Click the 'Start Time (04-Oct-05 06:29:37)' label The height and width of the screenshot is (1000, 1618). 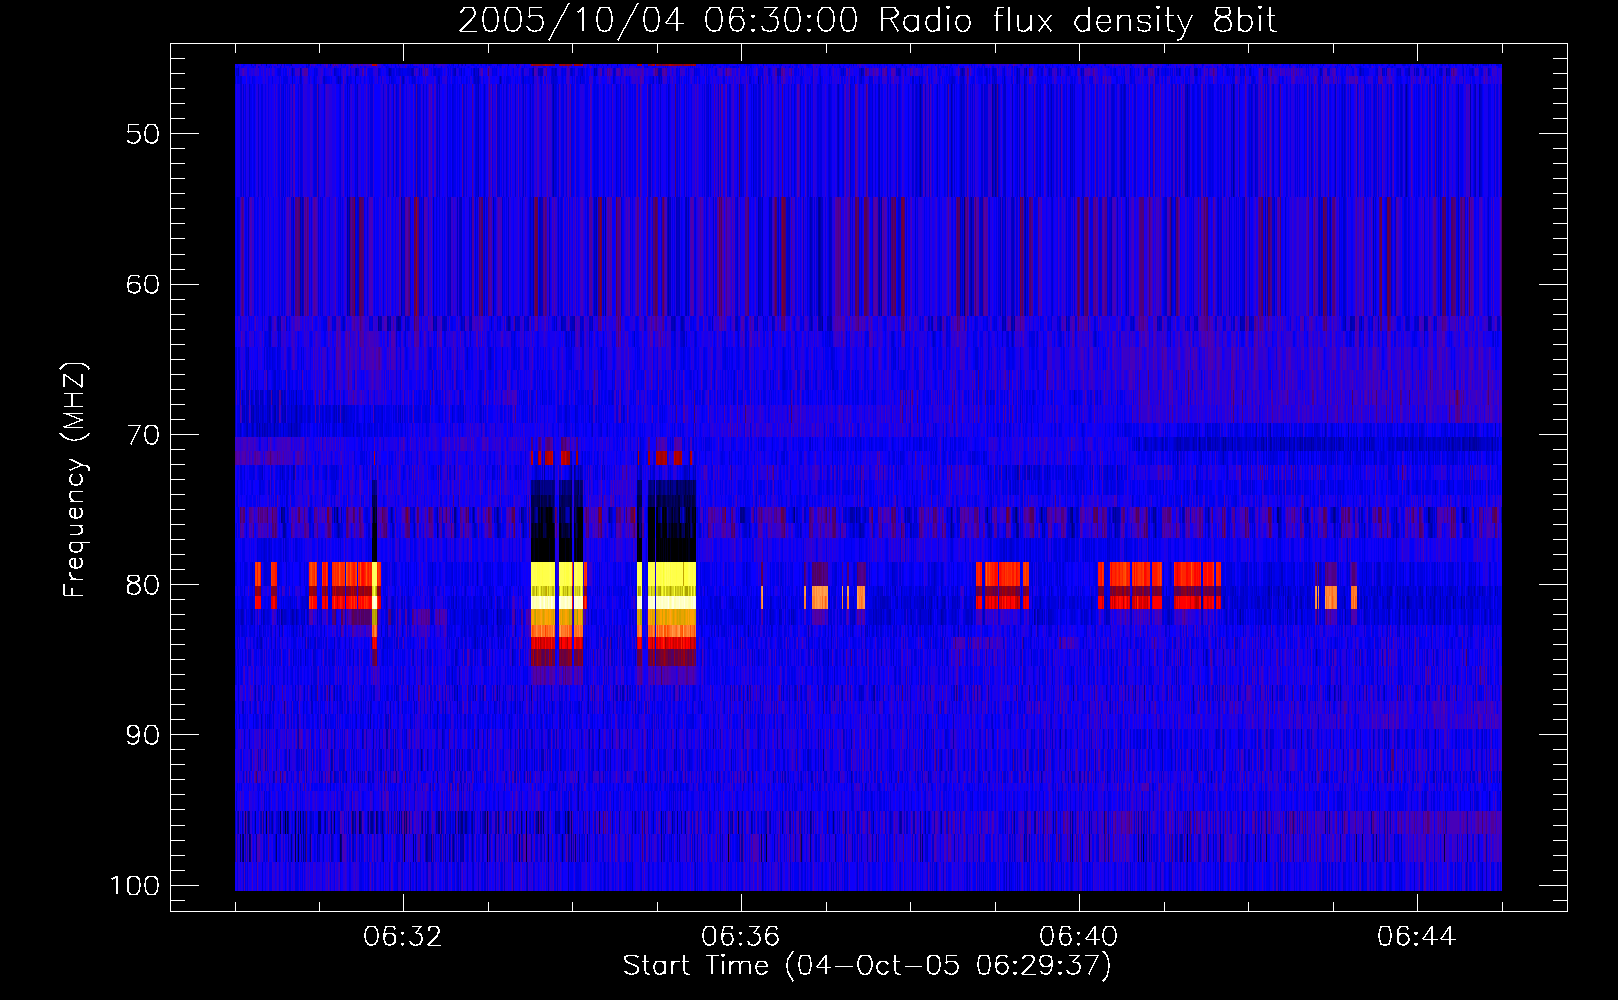coord(867,966)
